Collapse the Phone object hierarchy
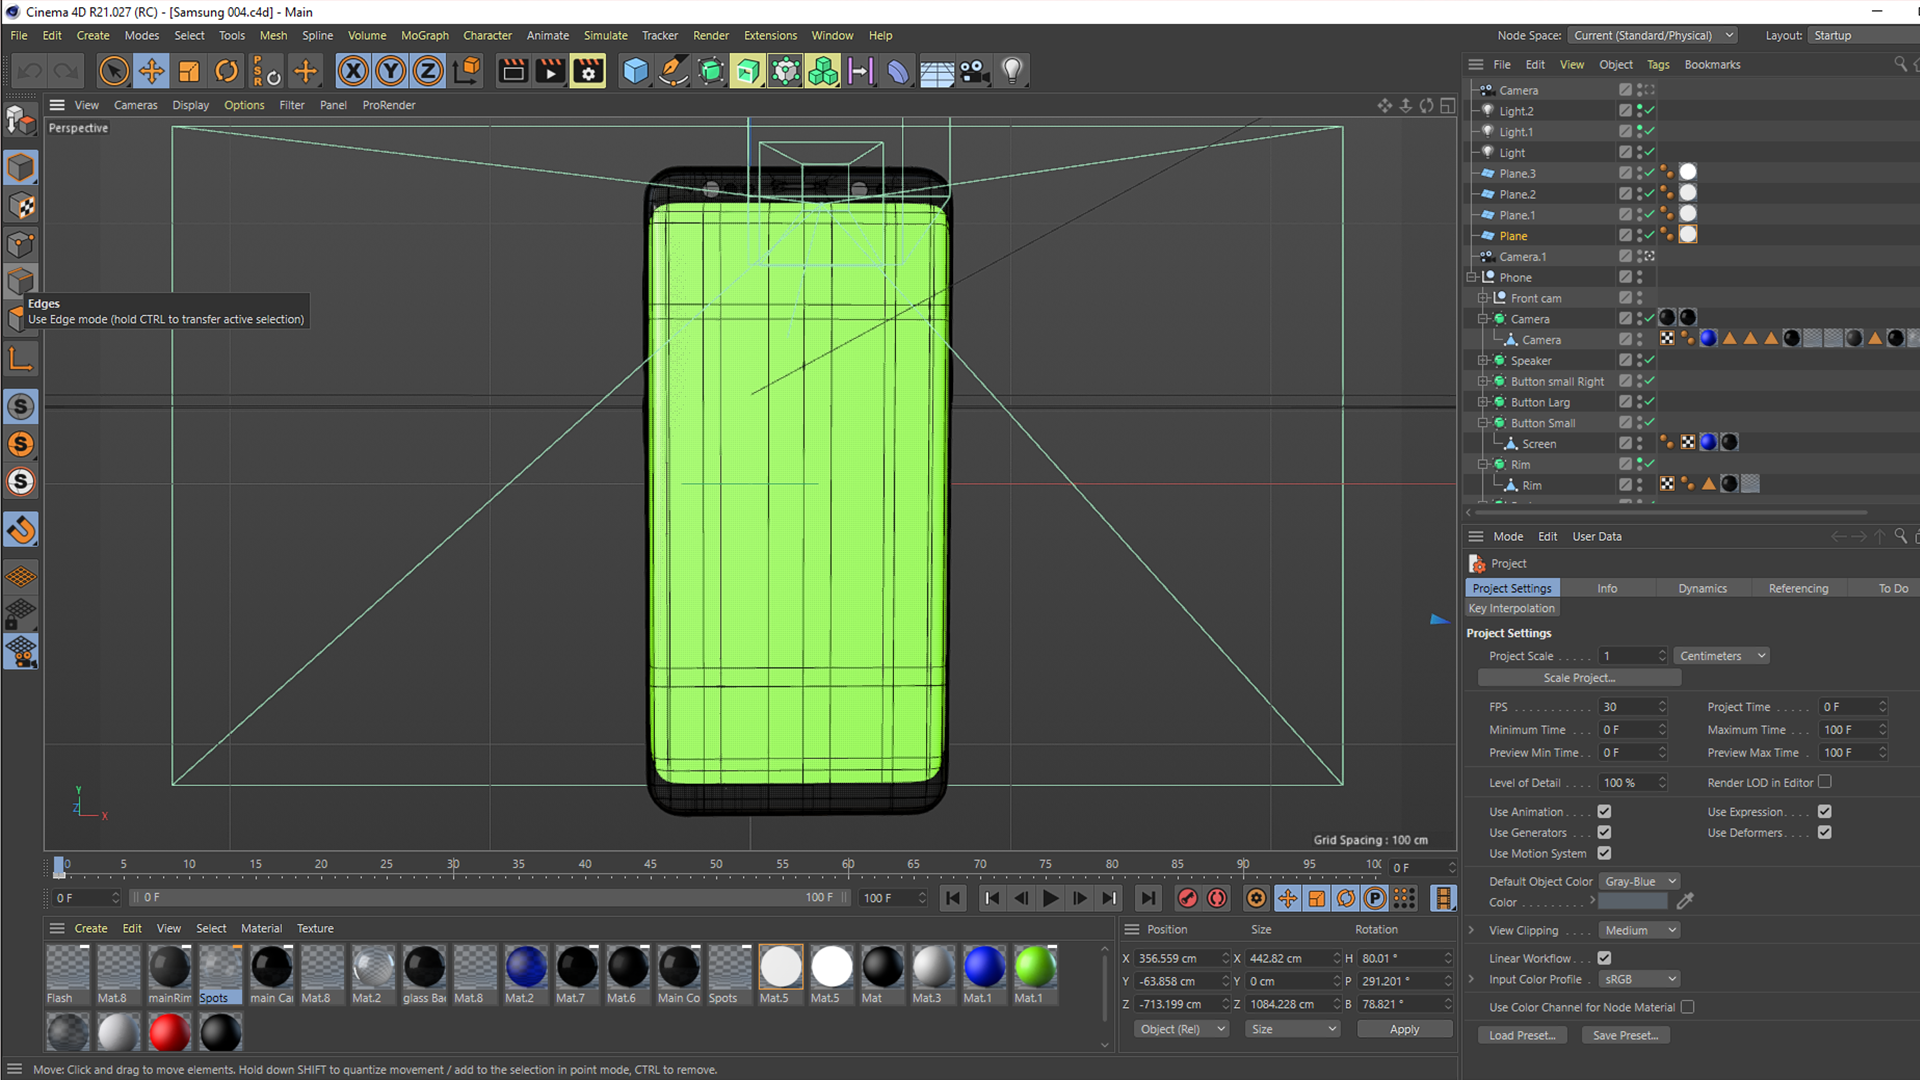This screenshot has width=1920, height=1080. click(x=1472, y=278)
